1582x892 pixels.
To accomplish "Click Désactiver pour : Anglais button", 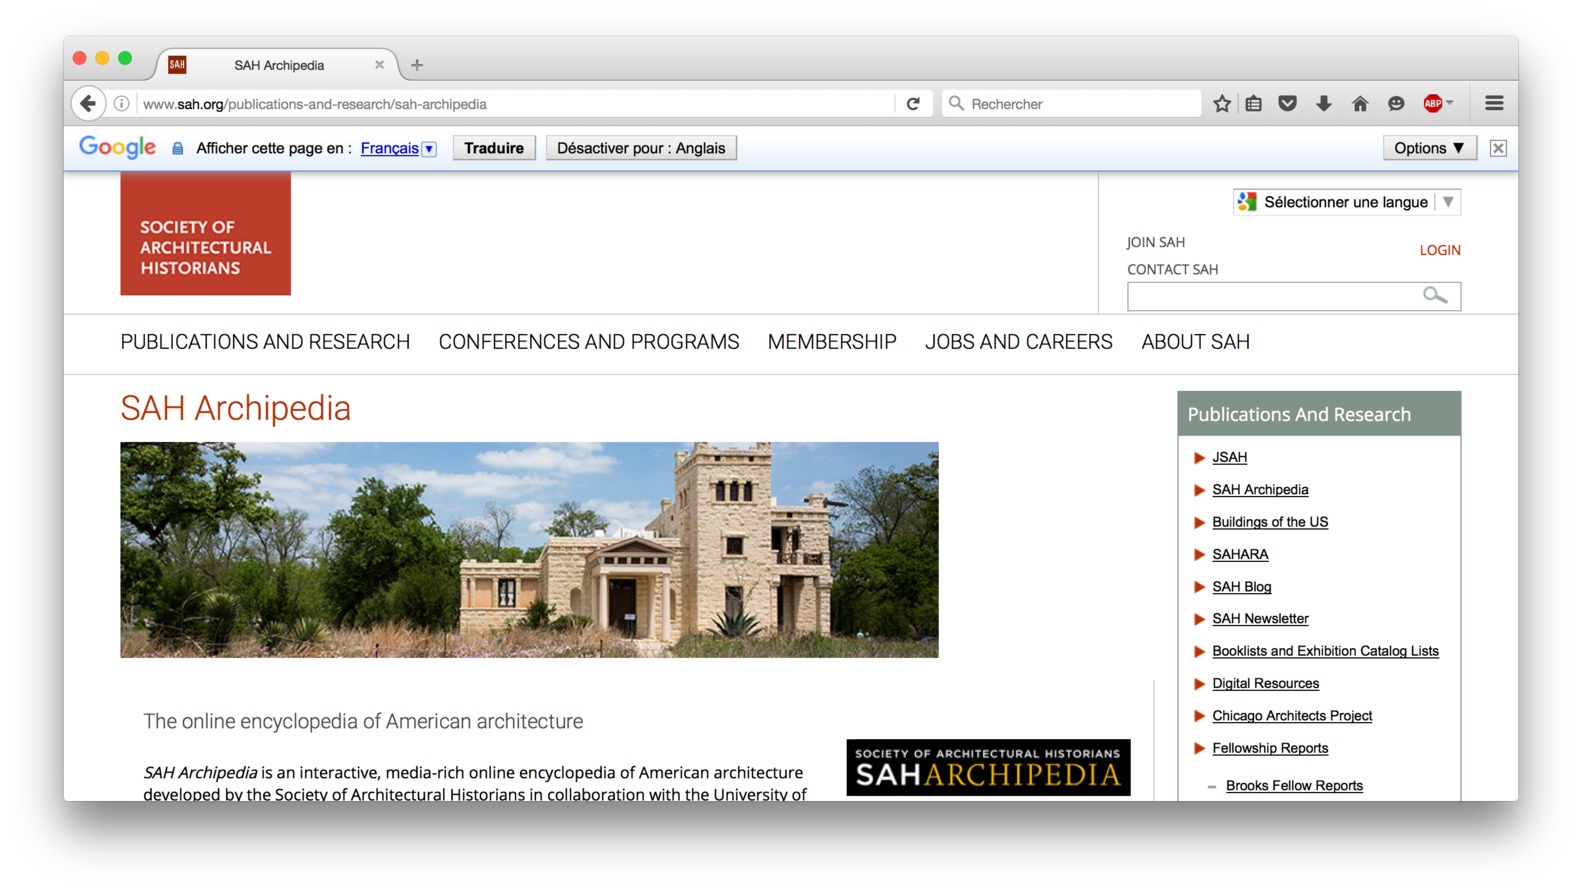I will click(x=641, y=148).
